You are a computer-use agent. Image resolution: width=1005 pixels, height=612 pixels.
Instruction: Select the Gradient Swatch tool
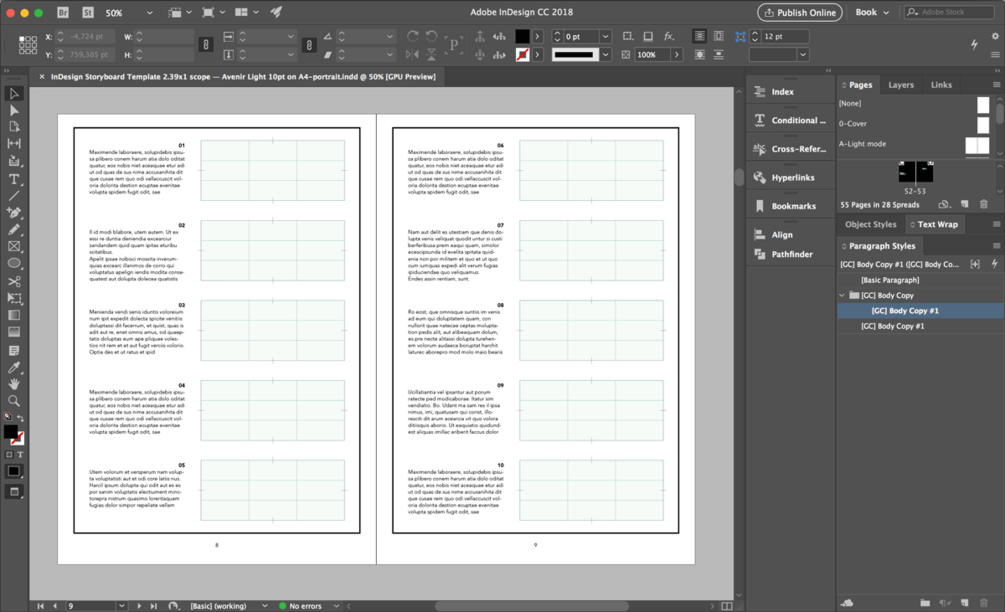(13, 315)
